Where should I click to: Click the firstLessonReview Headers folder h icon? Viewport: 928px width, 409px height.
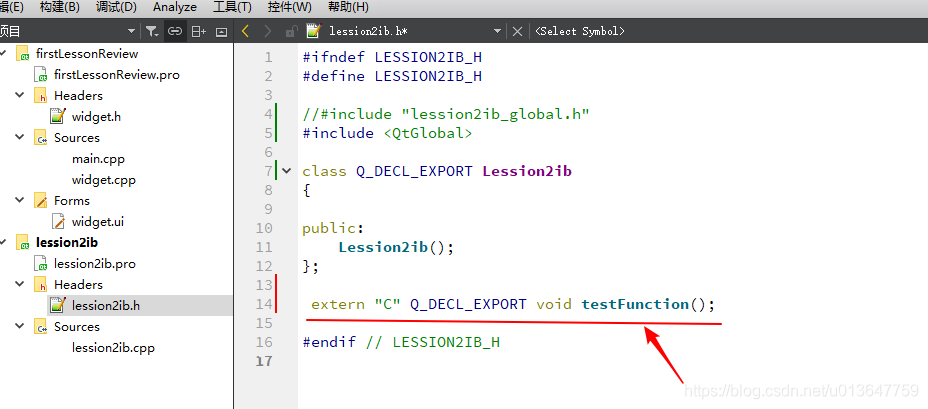[40, 95]
